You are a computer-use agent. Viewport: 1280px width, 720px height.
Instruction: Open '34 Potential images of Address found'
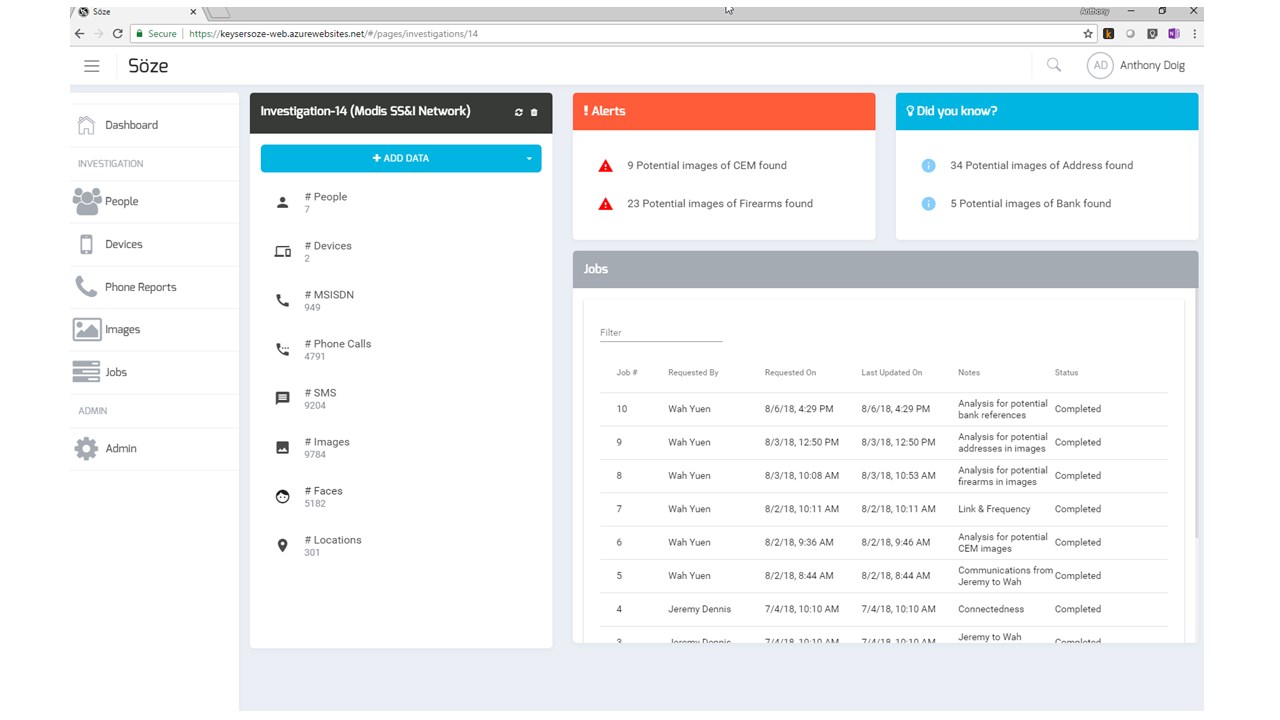[x=1041, y=166]
